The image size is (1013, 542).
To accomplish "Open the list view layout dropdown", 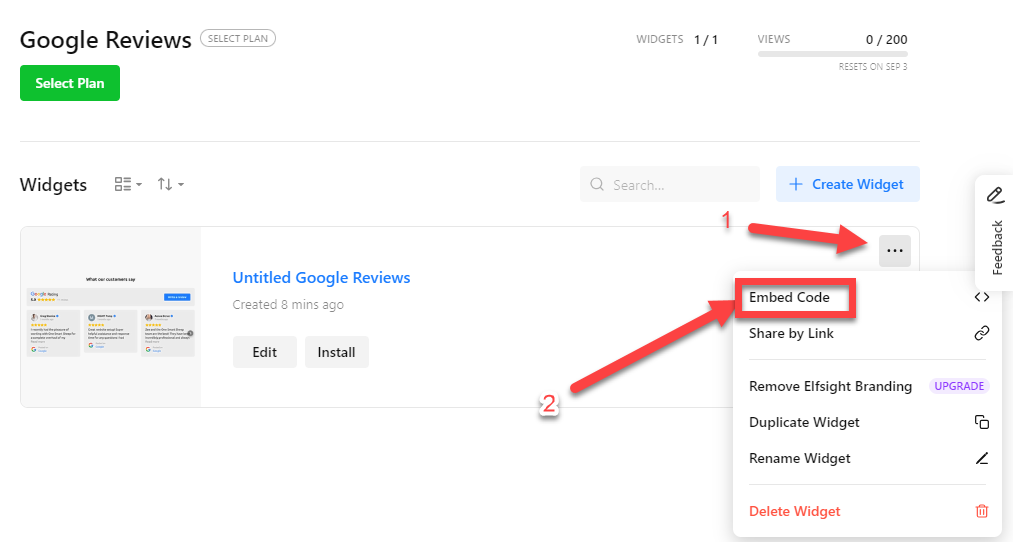I will (x=128, y=184).
